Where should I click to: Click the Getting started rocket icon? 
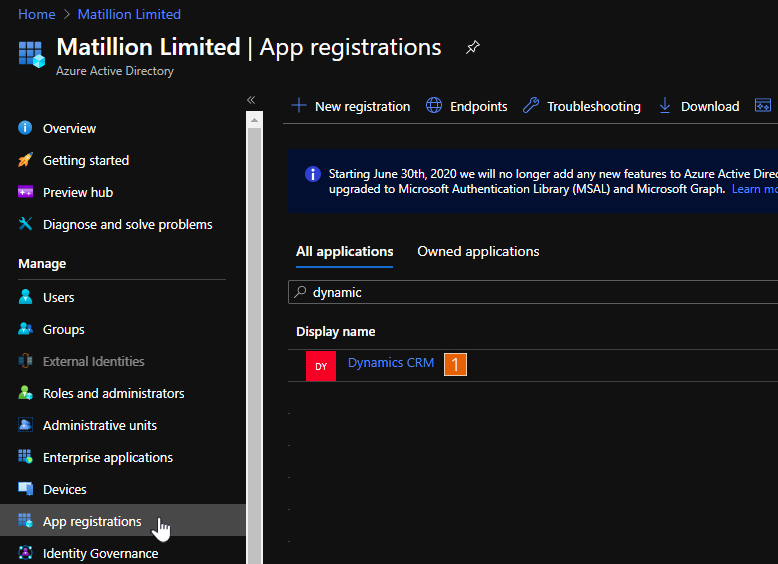pos(25,160)
